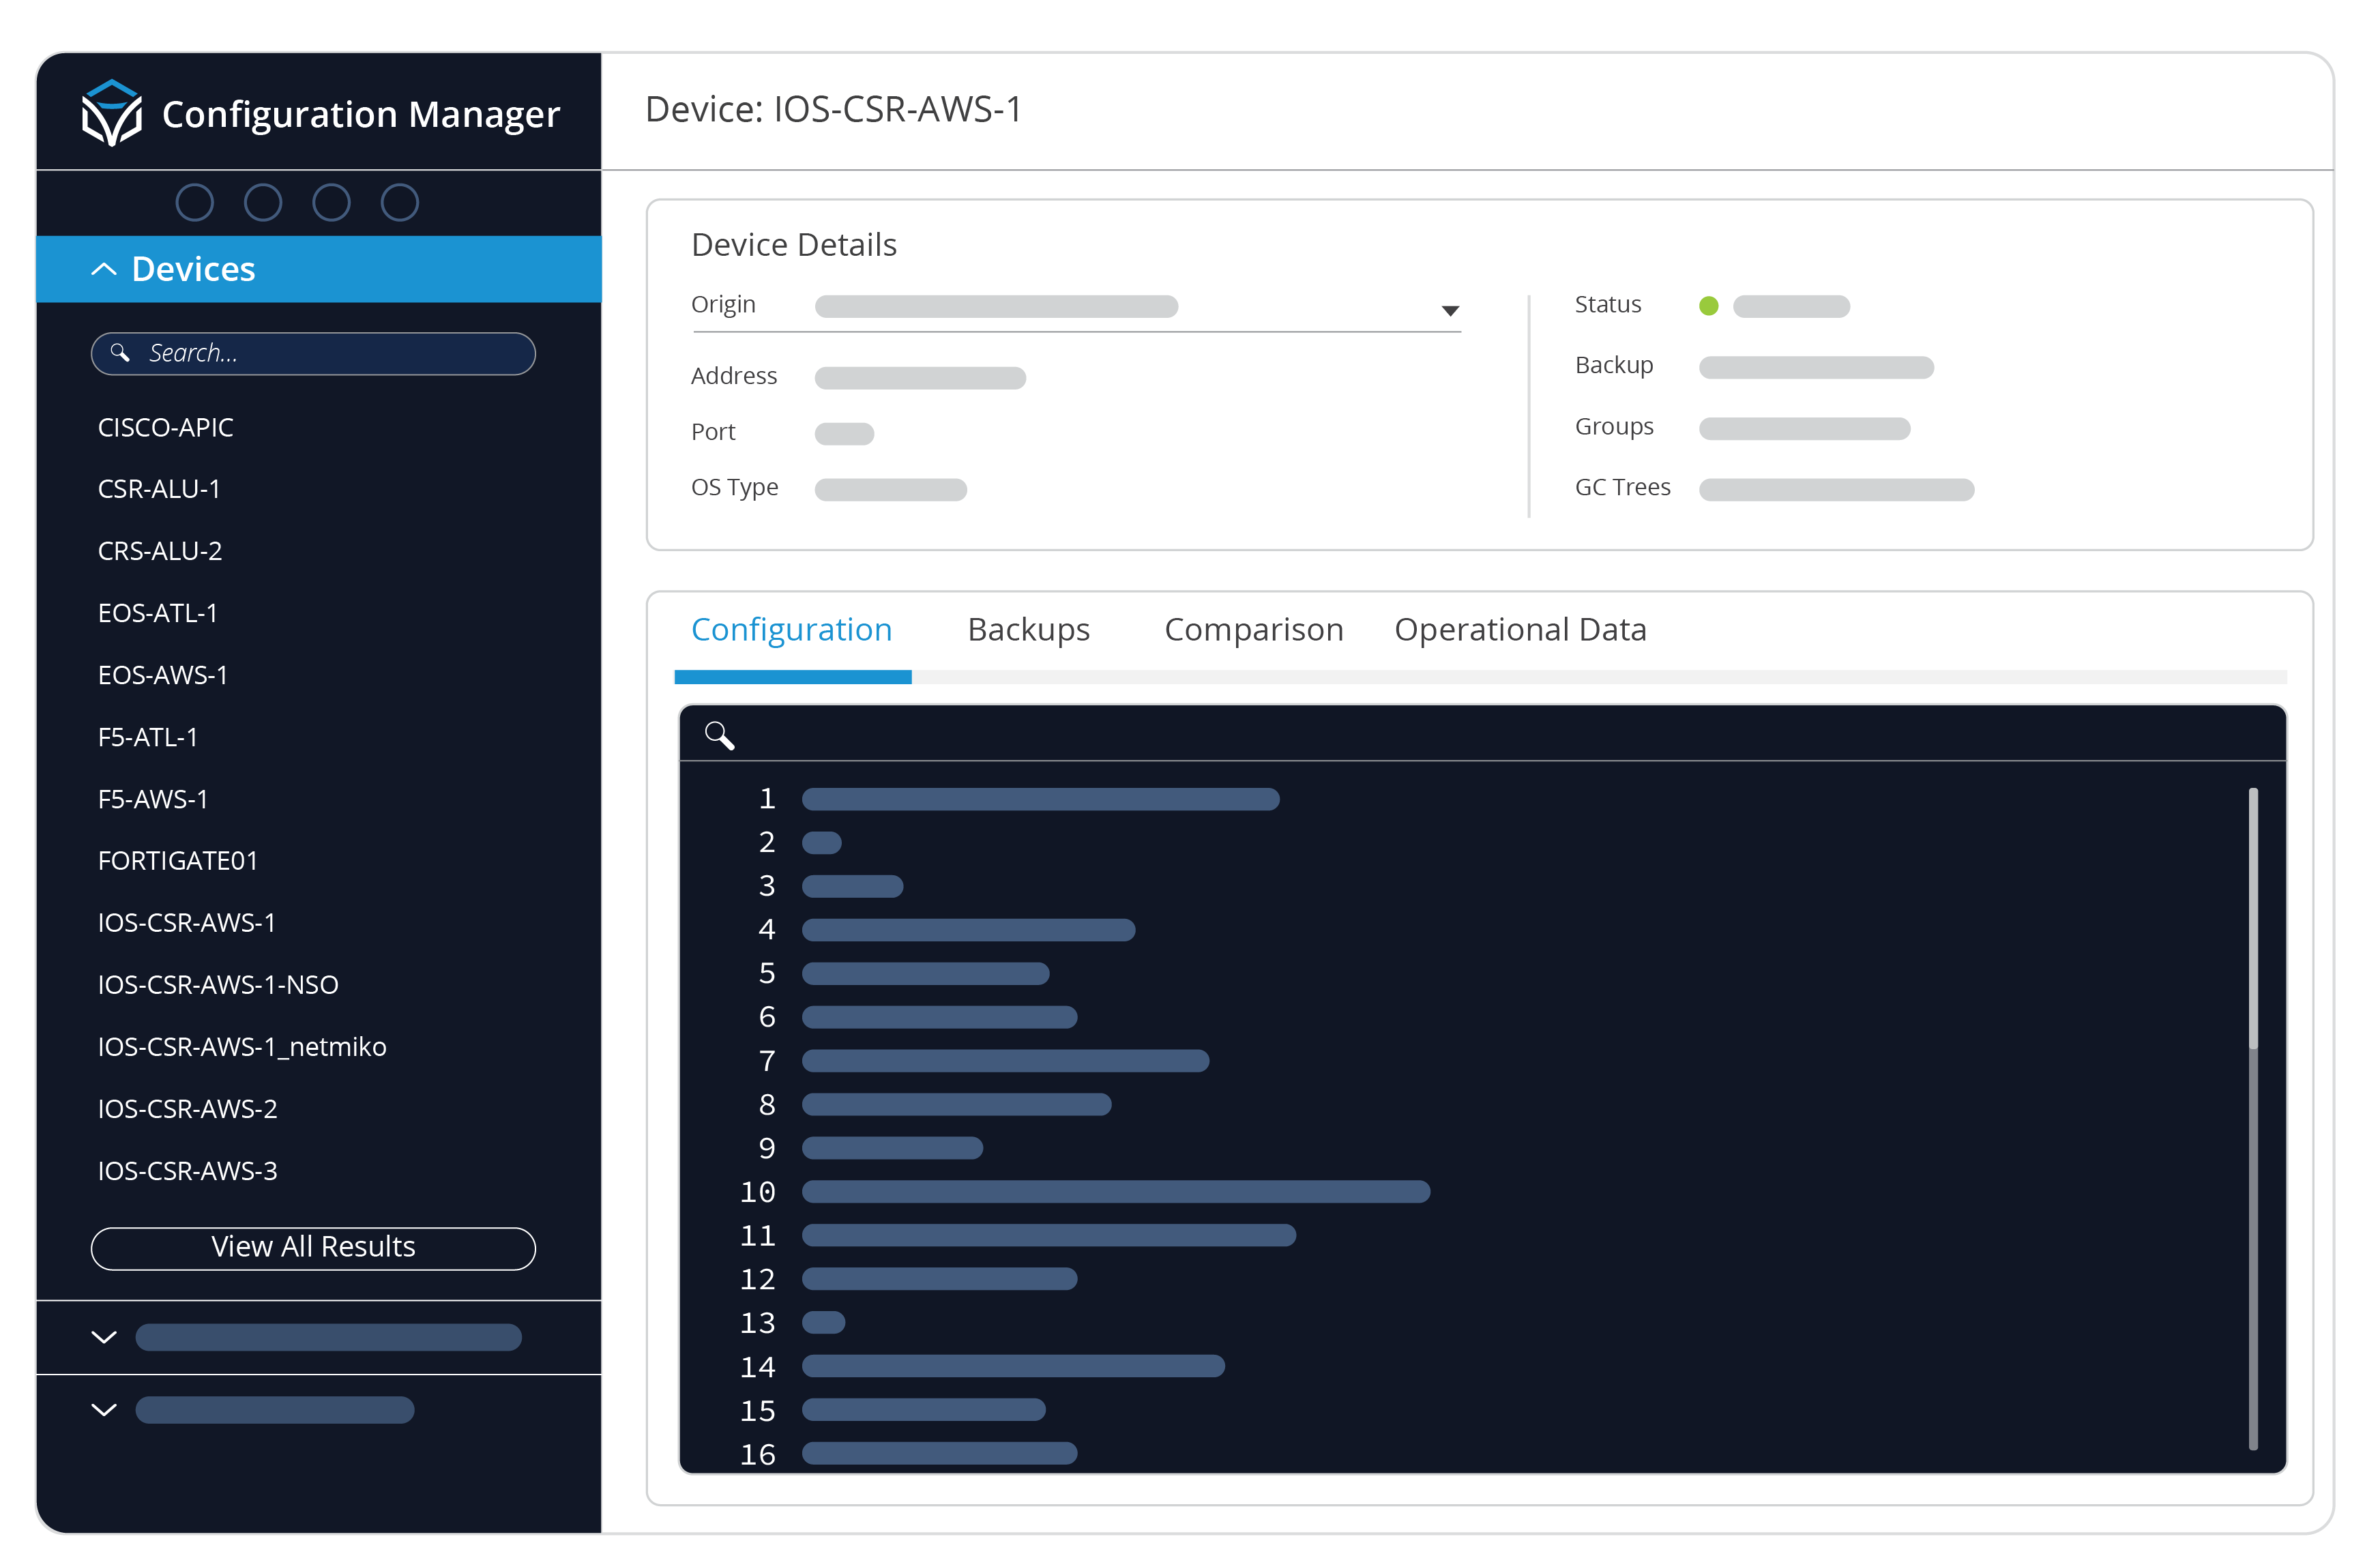Click configuration line 10
The height and width of the screenshot is (1556, 2380).
tap(1115, 1192)
